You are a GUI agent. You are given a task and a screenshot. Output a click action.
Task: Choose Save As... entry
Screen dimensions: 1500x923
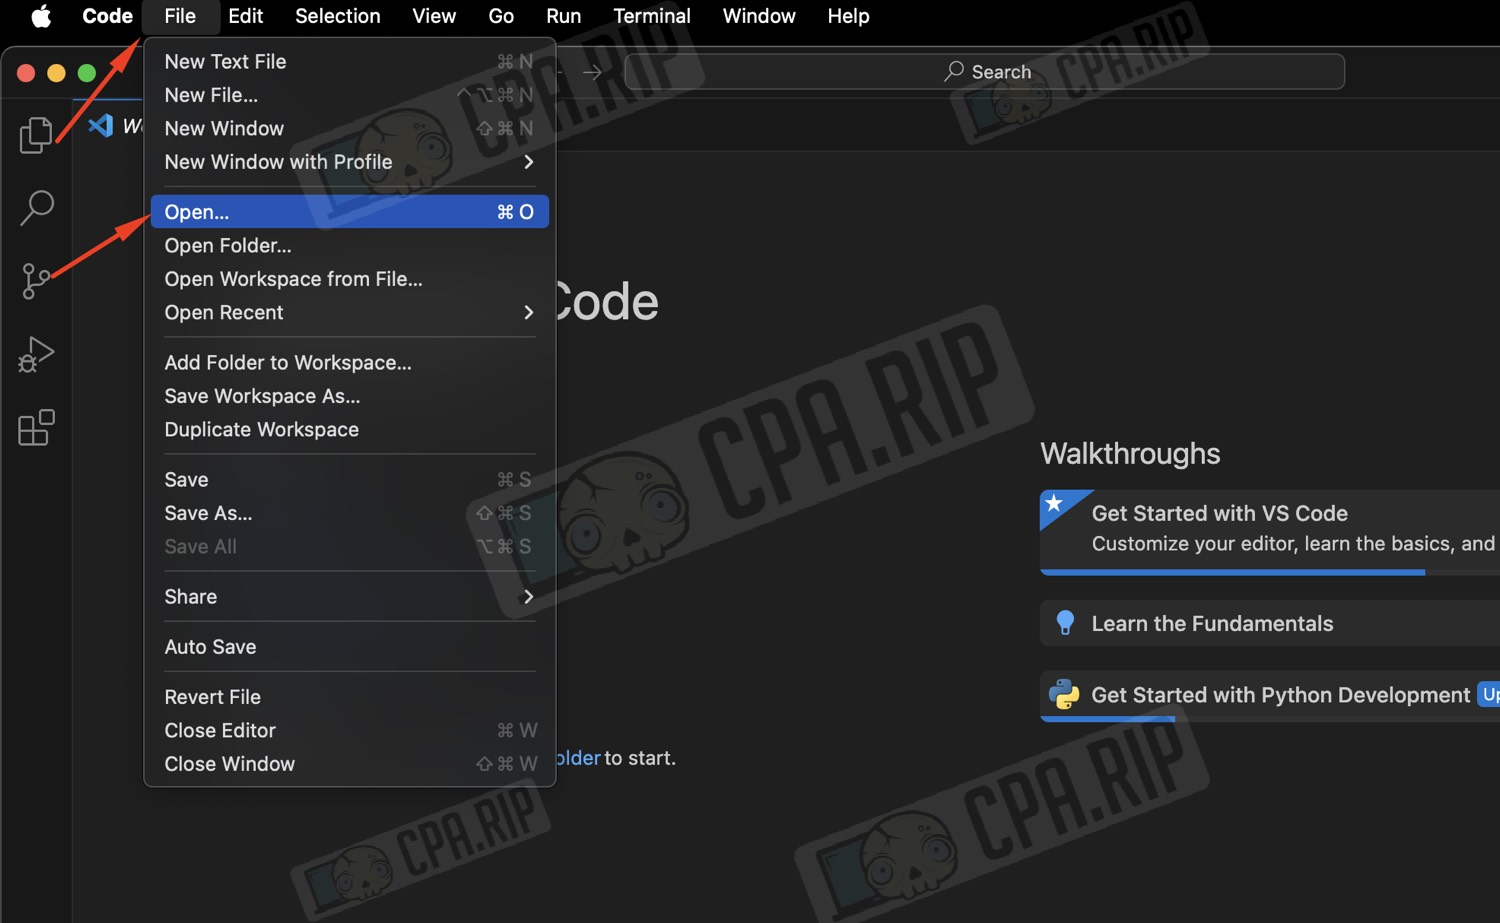(x=349, y=513)
